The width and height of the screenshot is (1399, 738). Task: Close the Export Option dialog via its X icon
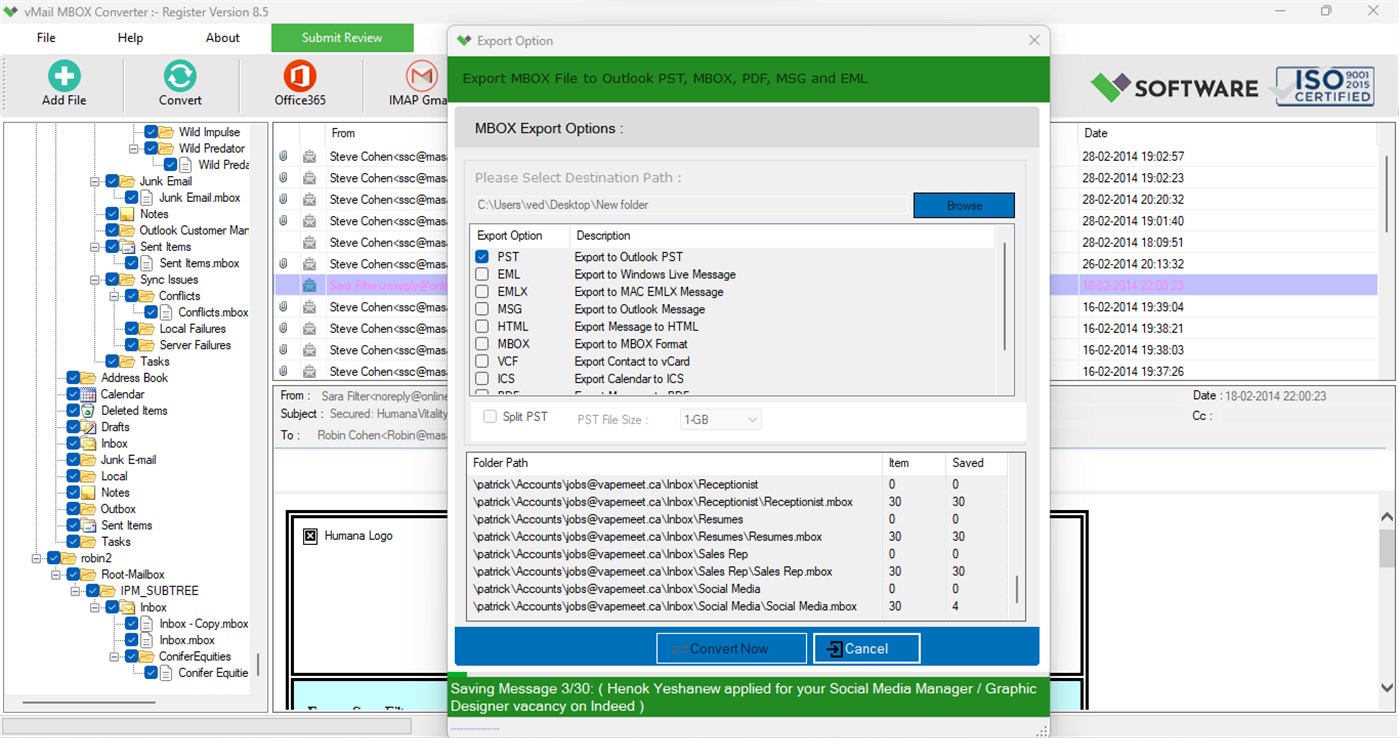click(x=1033, y=40)
